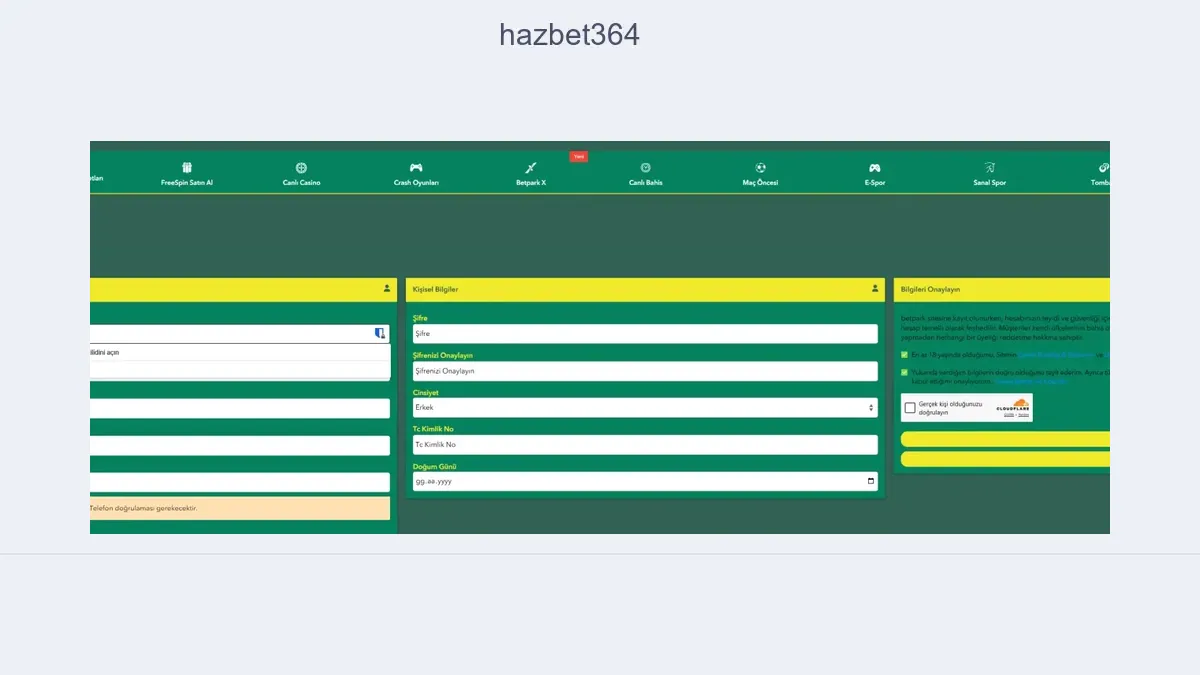Screen dimensions: 1200x675
Task: Click the Canlı Casino icon
Action: click(301, 168)
